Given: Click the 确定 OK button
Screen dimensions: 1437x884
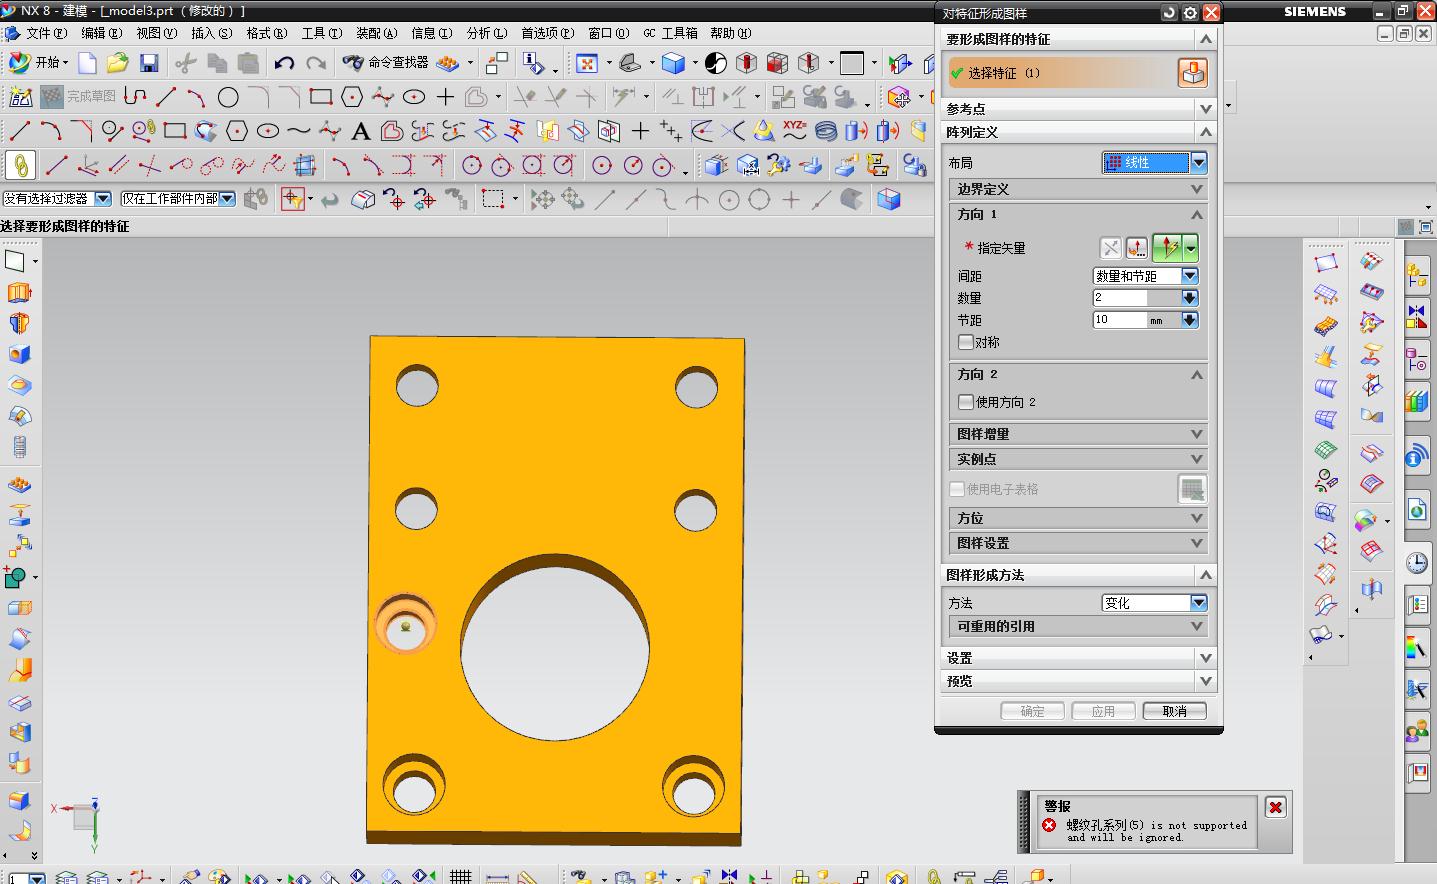Looking at the screenshot, I should coord(1032,711).
